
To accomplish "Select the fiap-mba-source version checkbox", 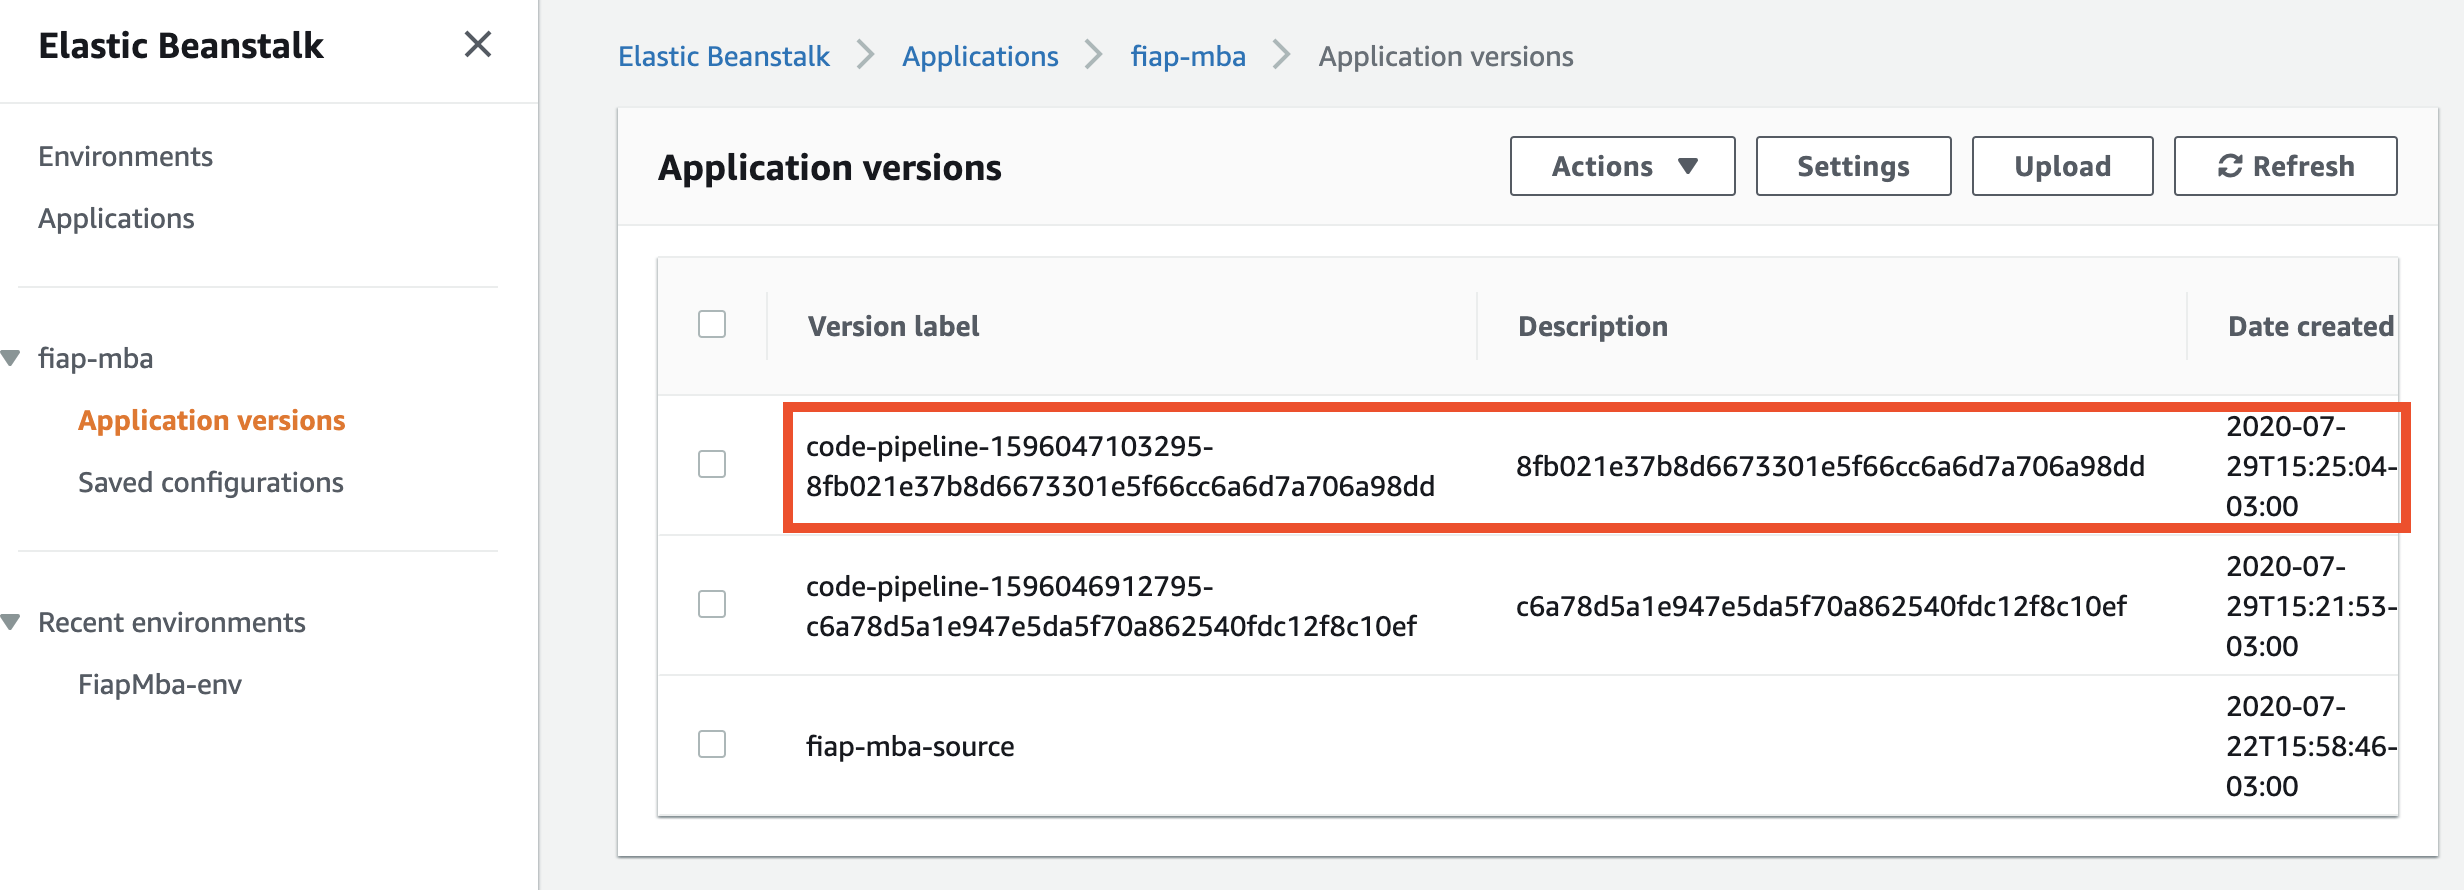I will [x=712, y=744].
